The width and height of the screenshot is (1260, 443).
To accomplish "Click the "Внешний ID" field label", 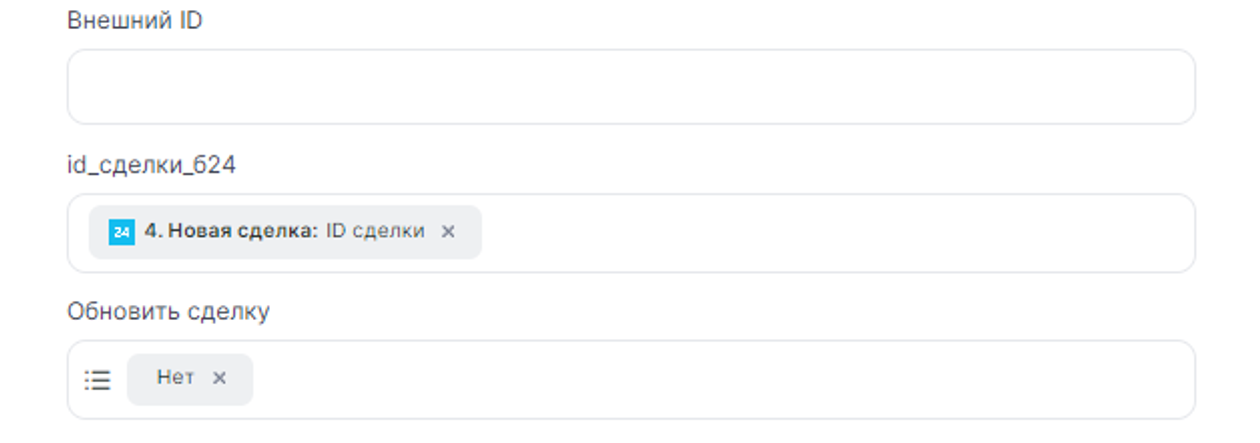I will pos(135,20).
